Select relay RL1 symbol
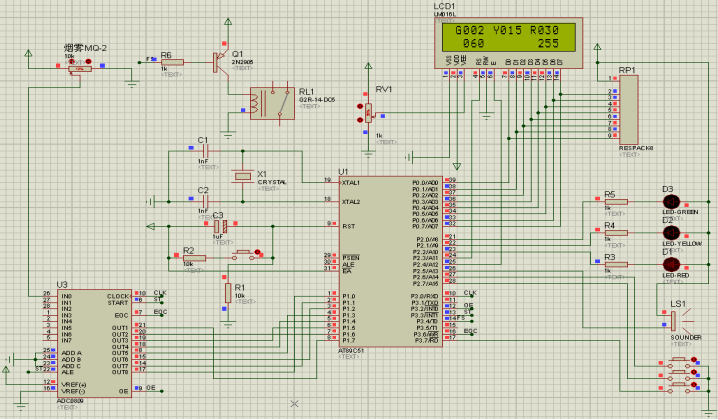 pos(272,104)
